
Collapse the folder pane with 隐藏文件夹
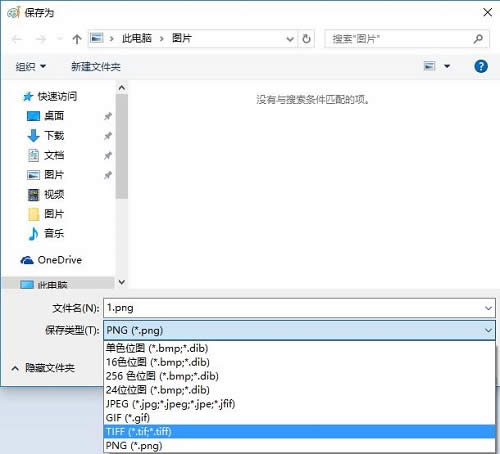pos(43,368)
